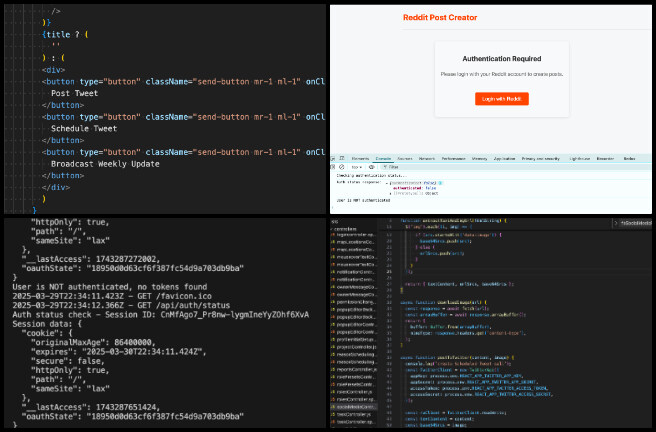Click the 'GET /favicon.ico' terminal log line

click(112, 296)
